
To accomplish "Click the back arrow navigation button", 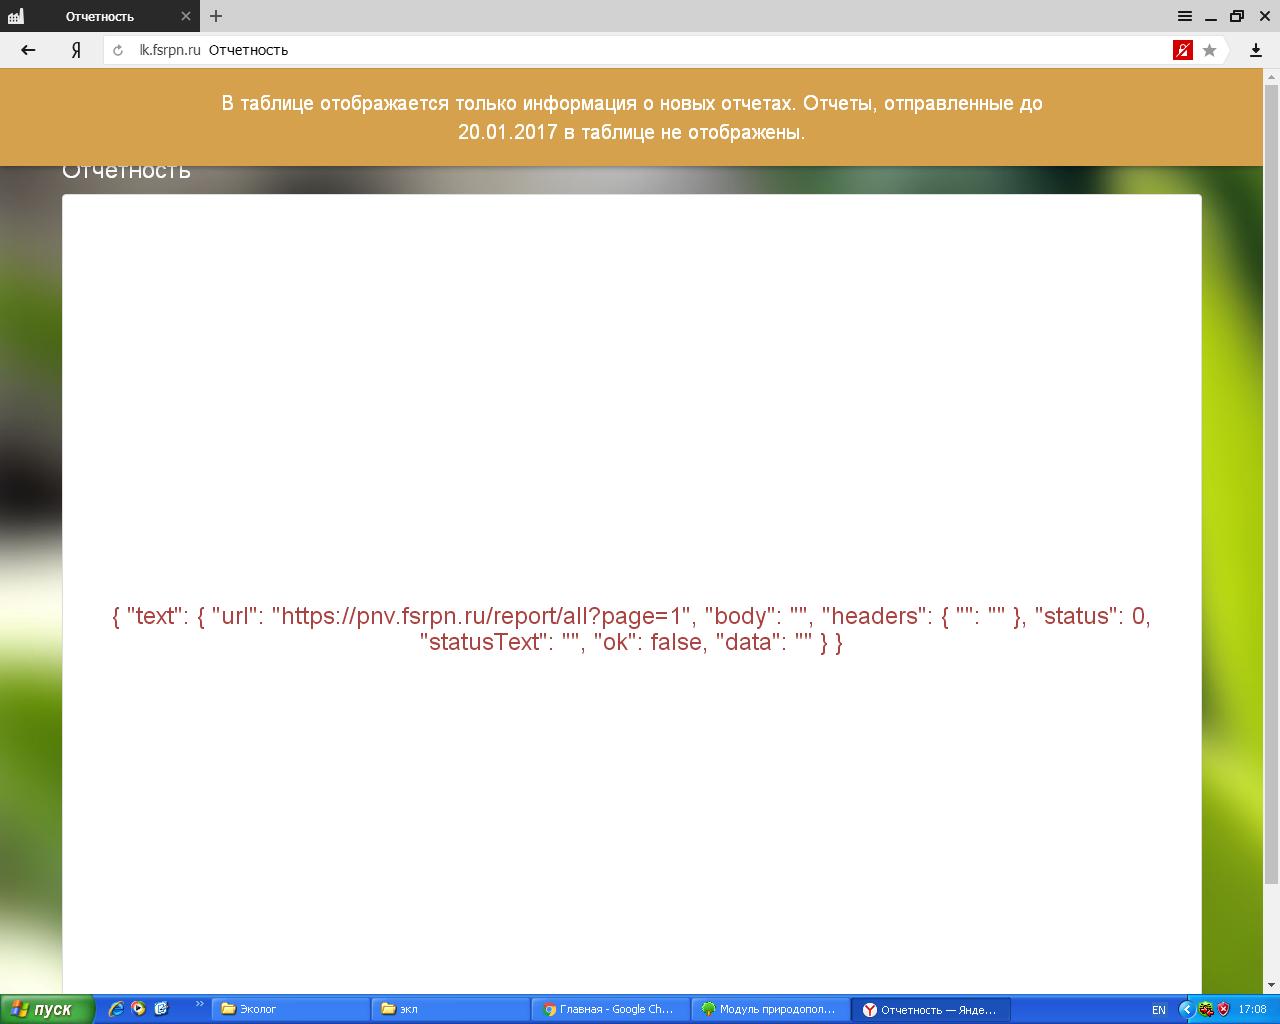I will 28,50.
